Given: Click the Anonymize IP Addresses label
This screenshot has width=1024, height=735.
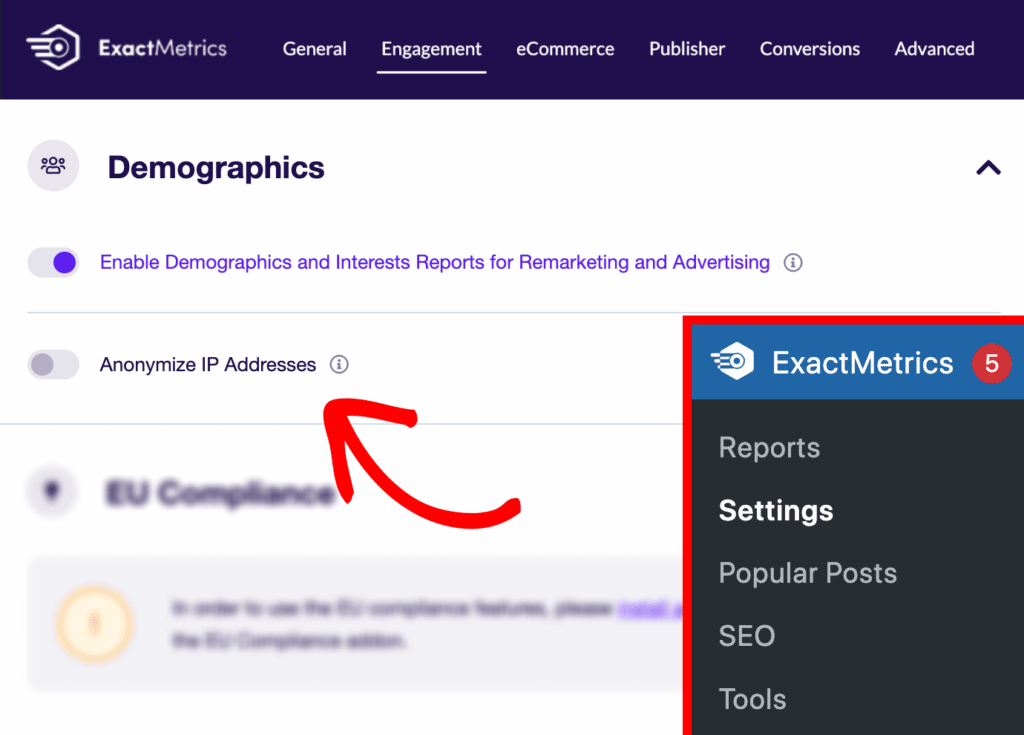Looking at the screenshot, I should pyautogui.click(x=208, y=365).
